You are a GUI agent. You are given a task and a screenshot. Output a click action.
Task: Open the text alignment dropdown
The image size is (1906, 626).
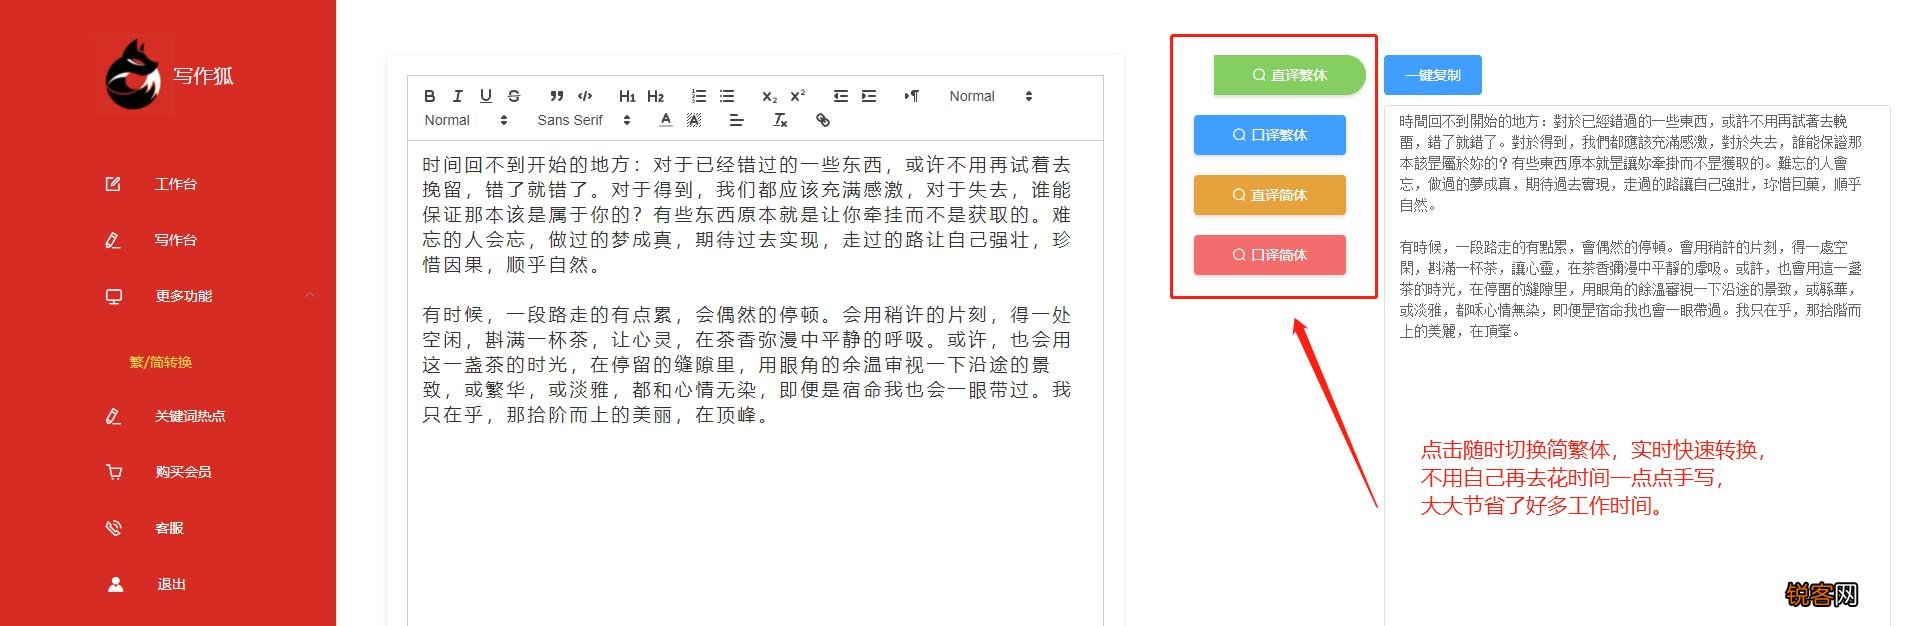[737, 120]
